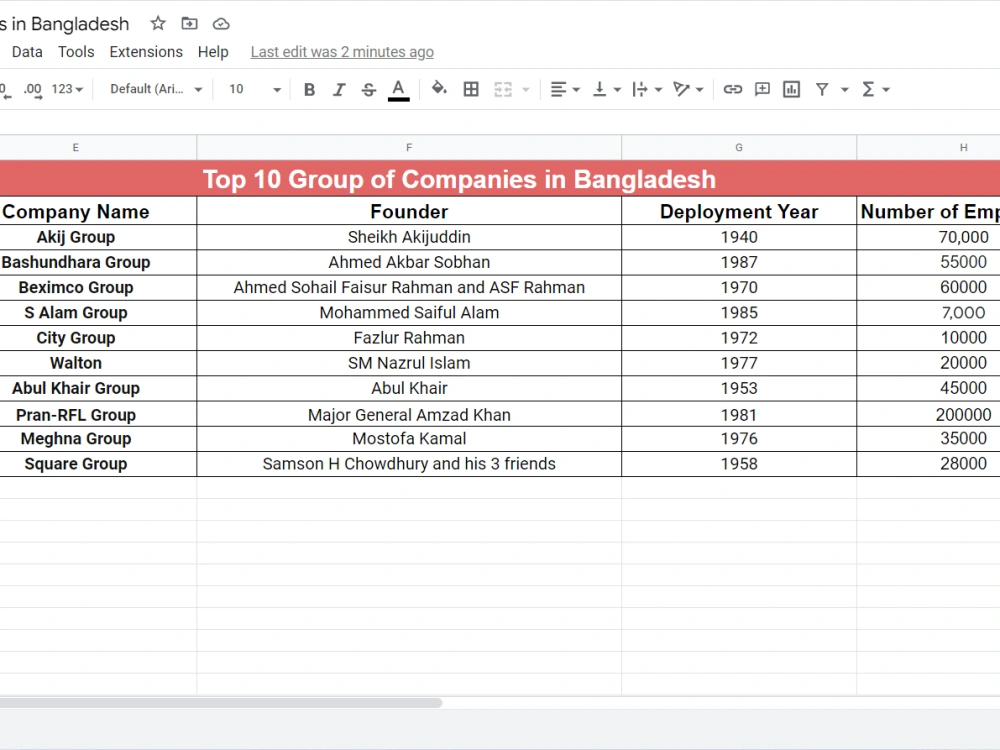
Task: Select cell Beximco Group
Action: pos(98,288)
